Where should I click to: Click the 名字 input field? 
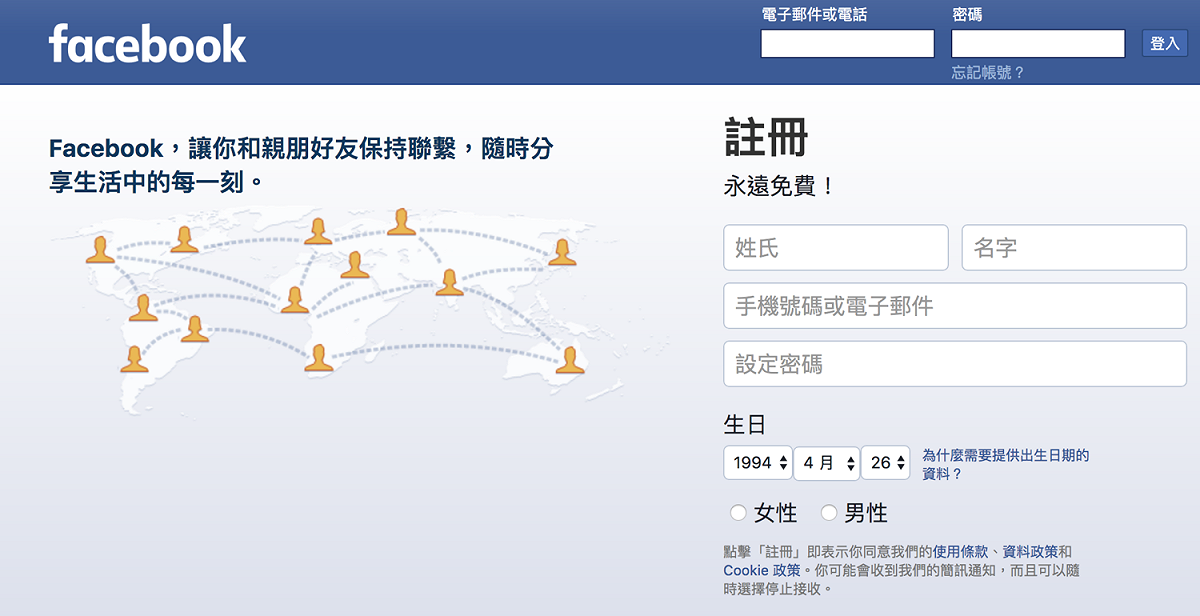click(1074, 248)
